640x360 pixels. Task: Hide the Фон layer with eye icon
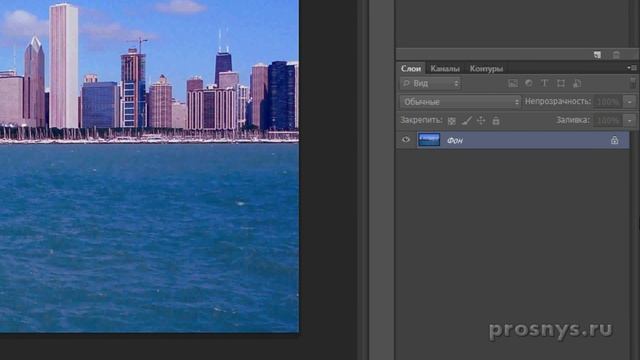(406, 140)
